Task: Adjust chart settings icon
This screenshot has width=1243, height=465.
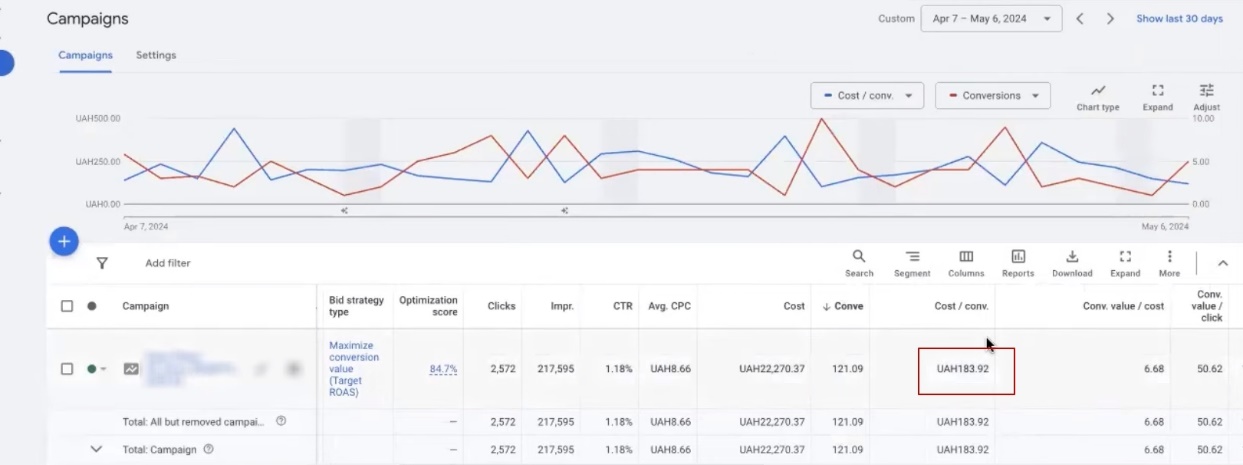Action: pyautogui.click(x=1206, y=96)
